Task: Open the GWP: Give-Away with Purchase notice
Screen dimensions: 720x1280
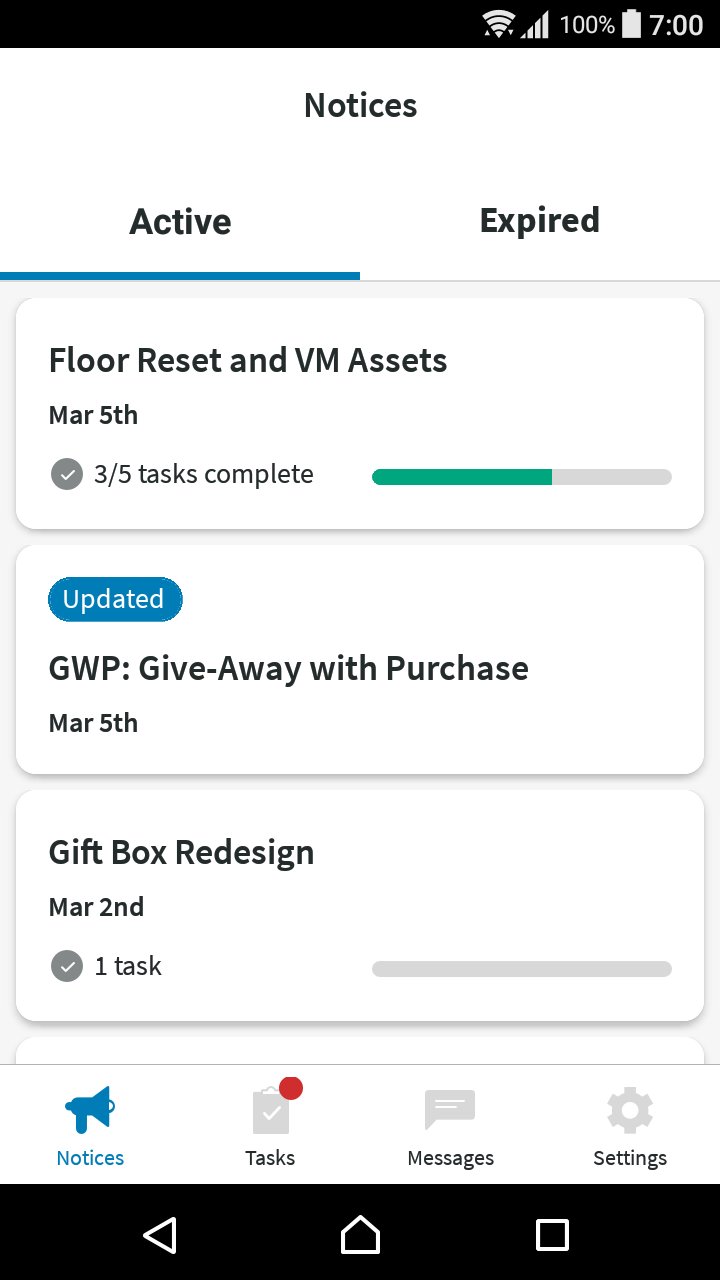Action: 289,668
